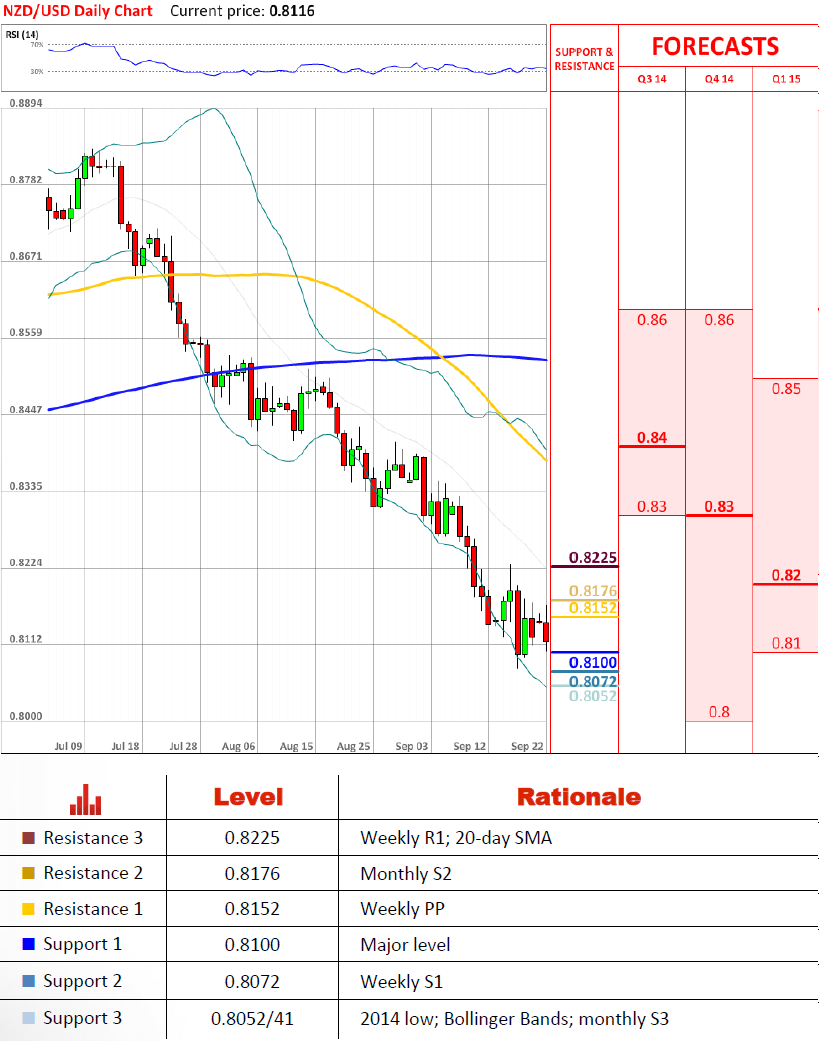Click the 'Weekly S1' rationale cell

pyautogui.click(x=402, y=981)
